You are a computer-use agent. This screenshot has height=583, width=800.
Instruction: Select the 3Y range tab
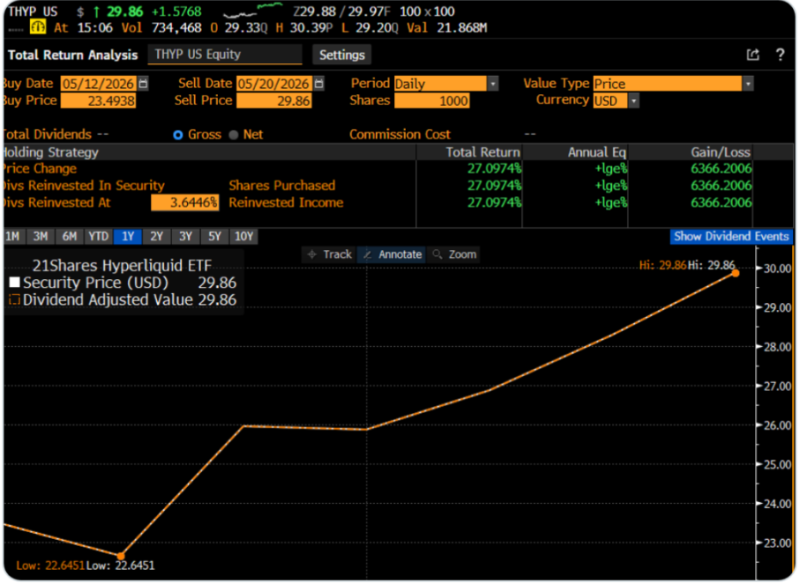pos(186,236)
